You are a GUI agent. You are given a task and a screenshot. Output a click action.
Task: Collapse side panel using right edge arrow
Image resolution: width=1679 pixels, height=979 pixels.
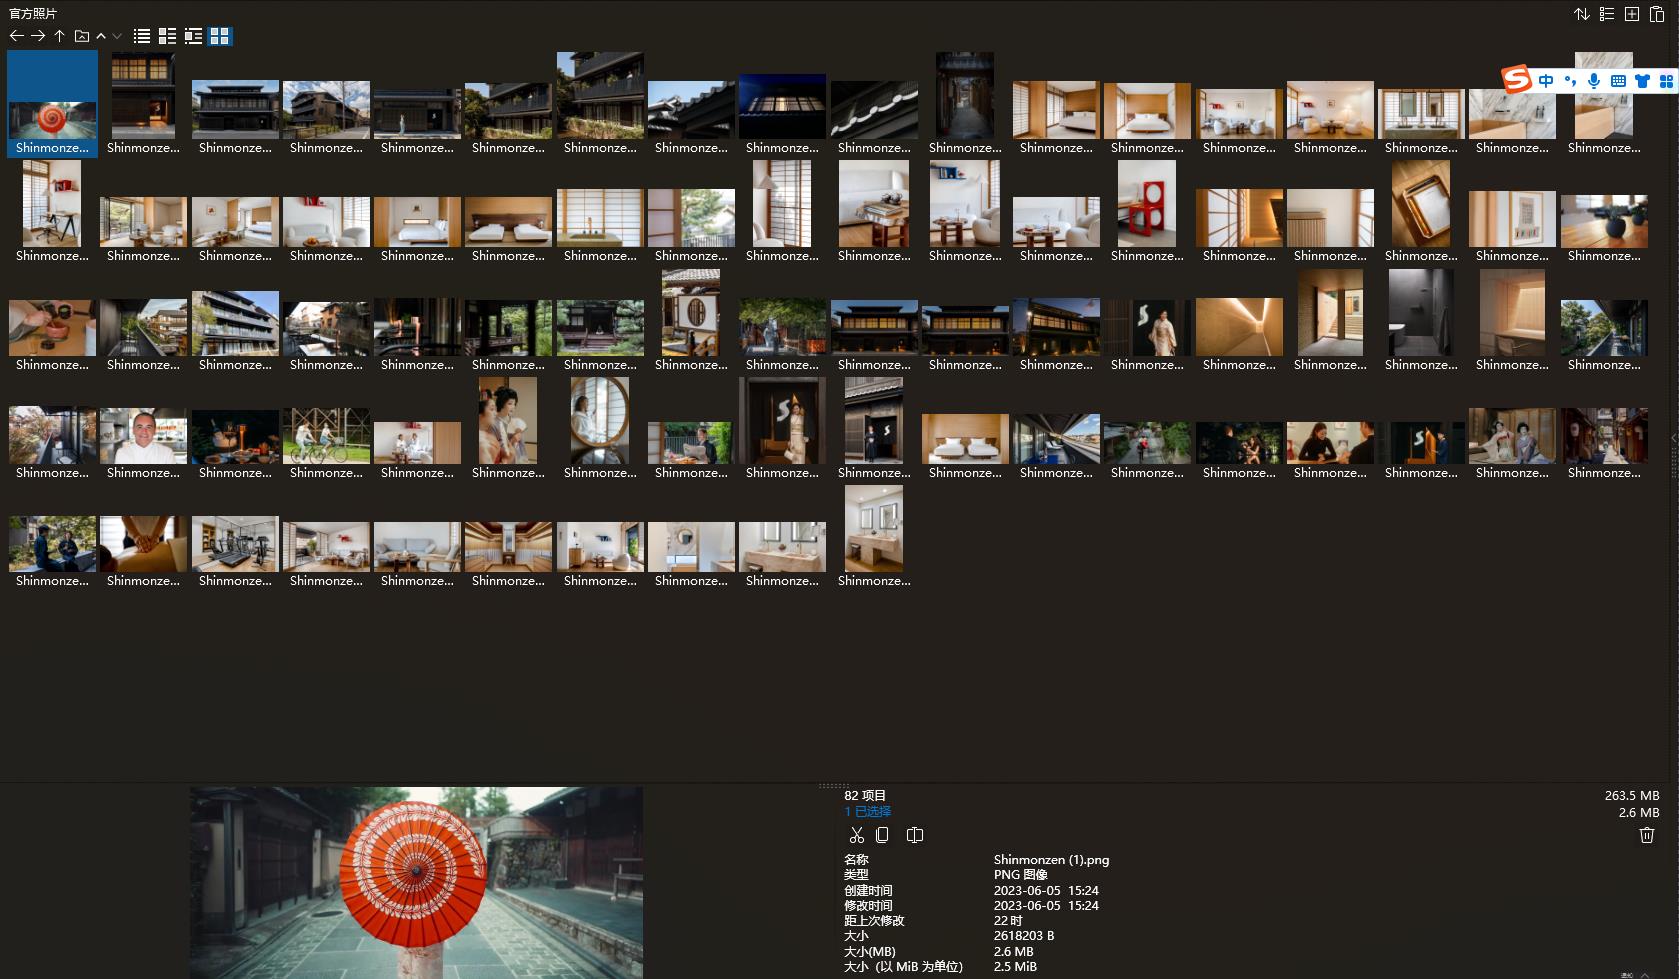pos(1674,438)
